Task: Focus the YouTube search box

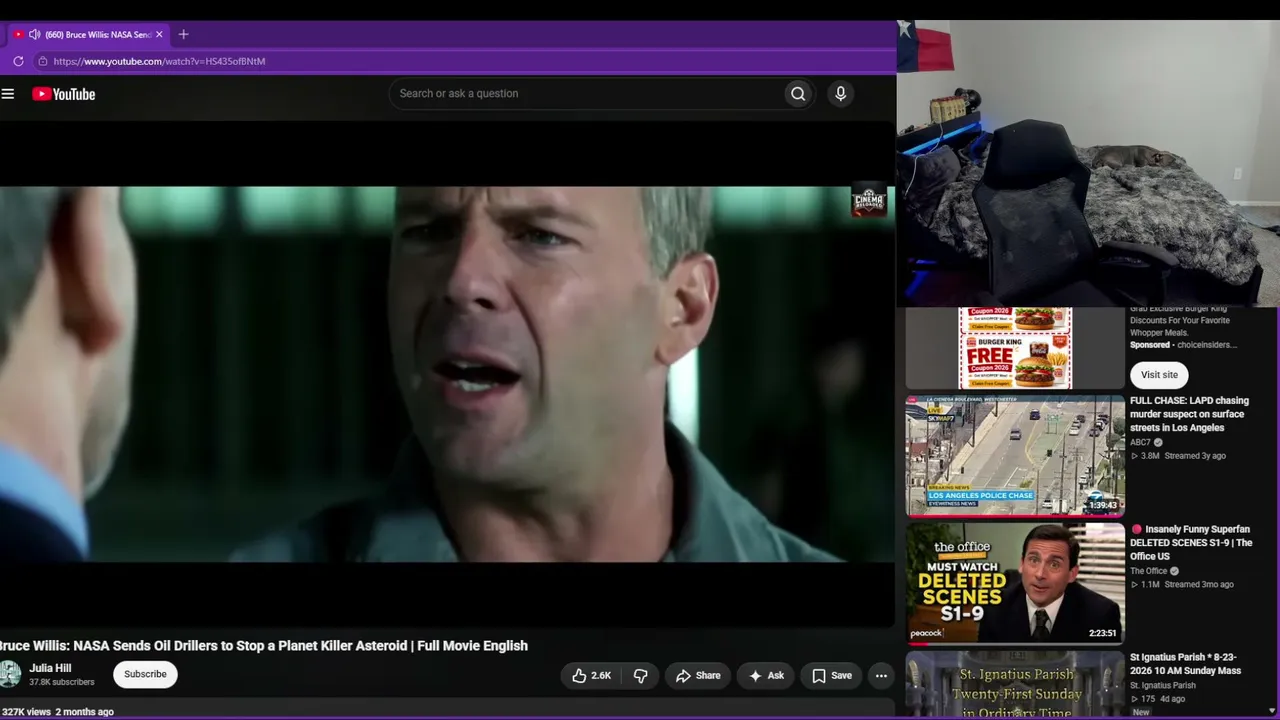Action: tap(587, 94)
